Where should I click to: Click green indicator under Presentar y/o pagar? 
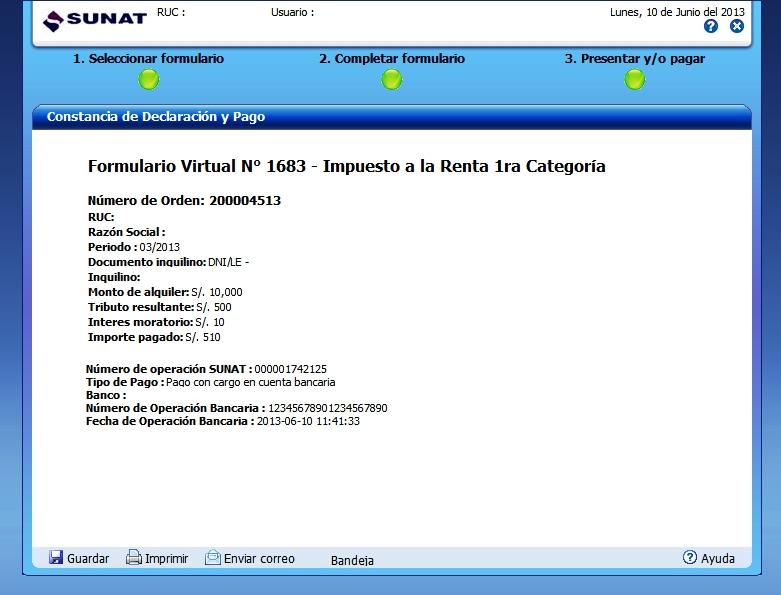tap(635, 80)
